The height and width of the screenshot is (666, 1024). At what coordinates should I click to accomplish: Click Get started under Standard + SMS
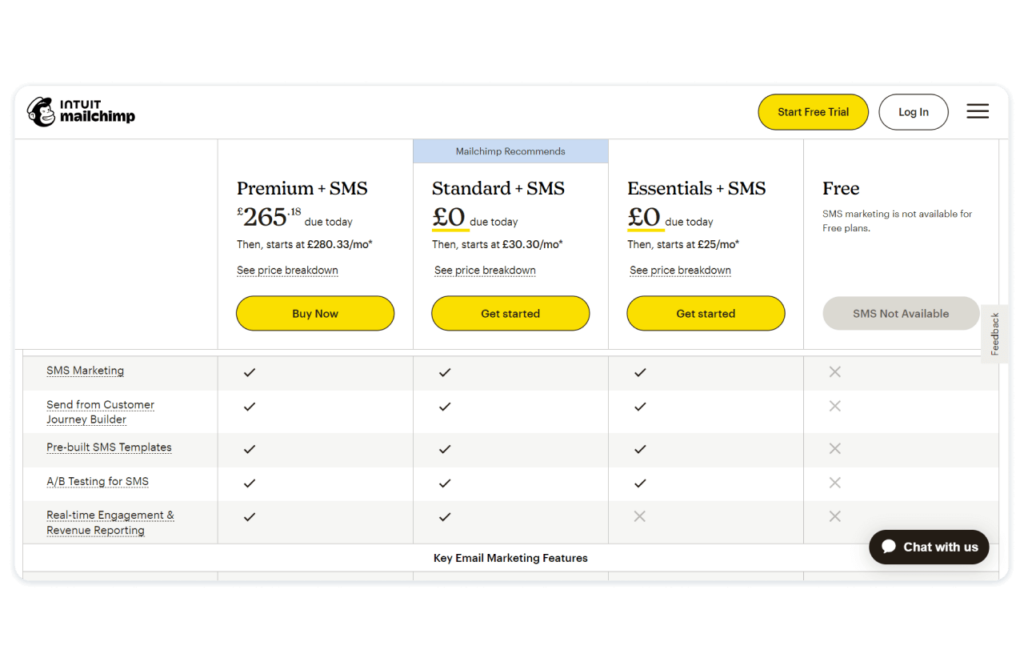click(510, 313)
